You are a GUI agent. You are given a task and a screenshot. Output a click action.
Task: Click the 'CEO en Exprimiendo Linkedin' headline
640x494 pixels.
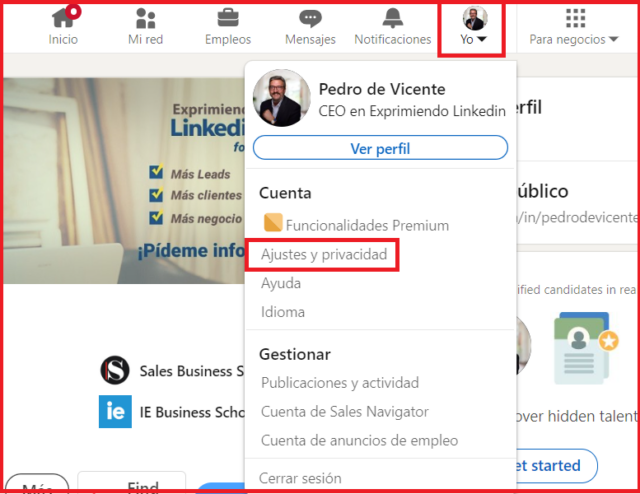pyautogui.click(x=412, y=111)
